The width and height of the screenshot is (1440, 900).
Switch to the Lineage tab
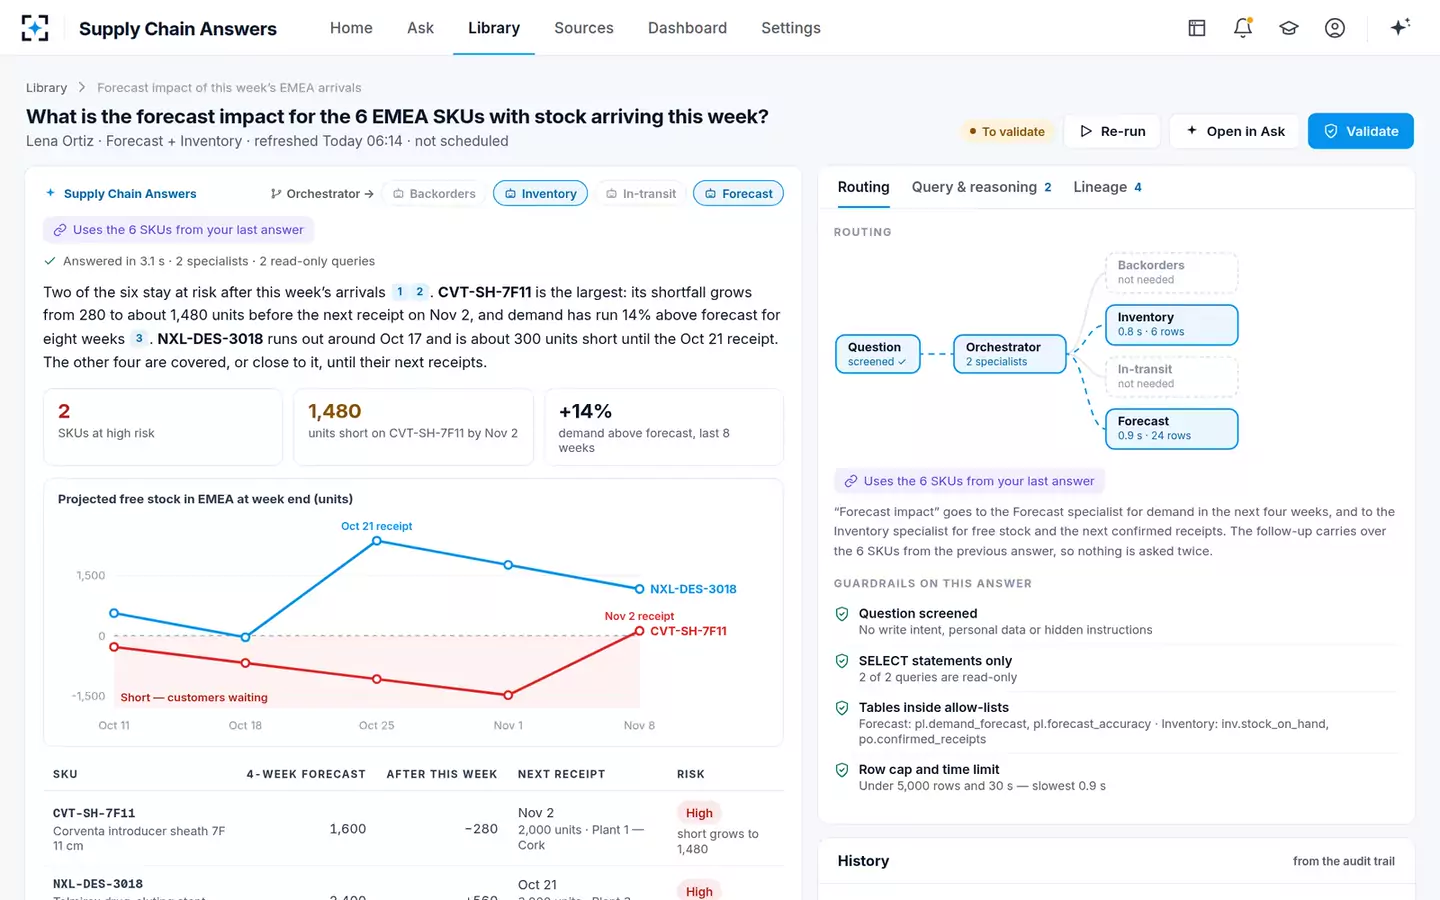tap(1107, 187)
